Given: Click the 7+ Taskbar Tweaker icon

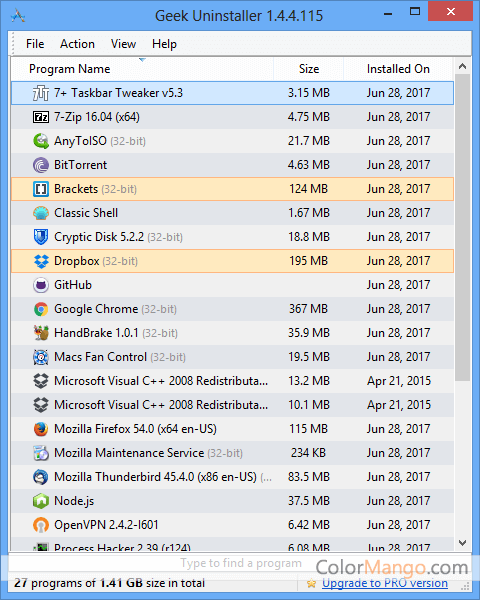Looking at the screenshot, I should [x=41, y=93].
